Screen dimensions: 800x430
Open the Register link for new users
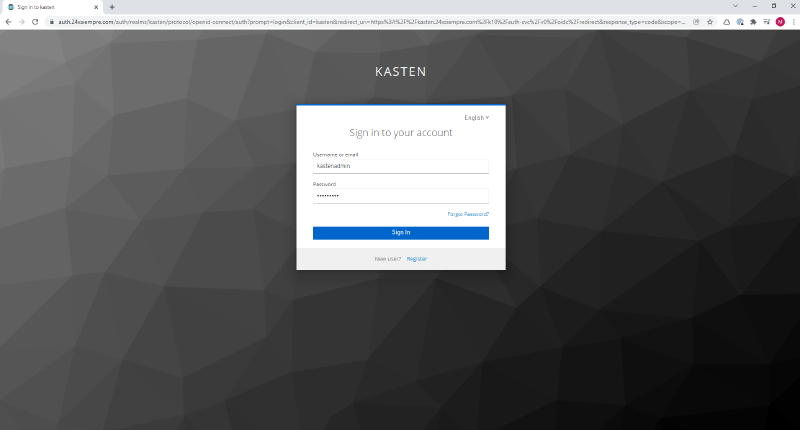point(416,259)
